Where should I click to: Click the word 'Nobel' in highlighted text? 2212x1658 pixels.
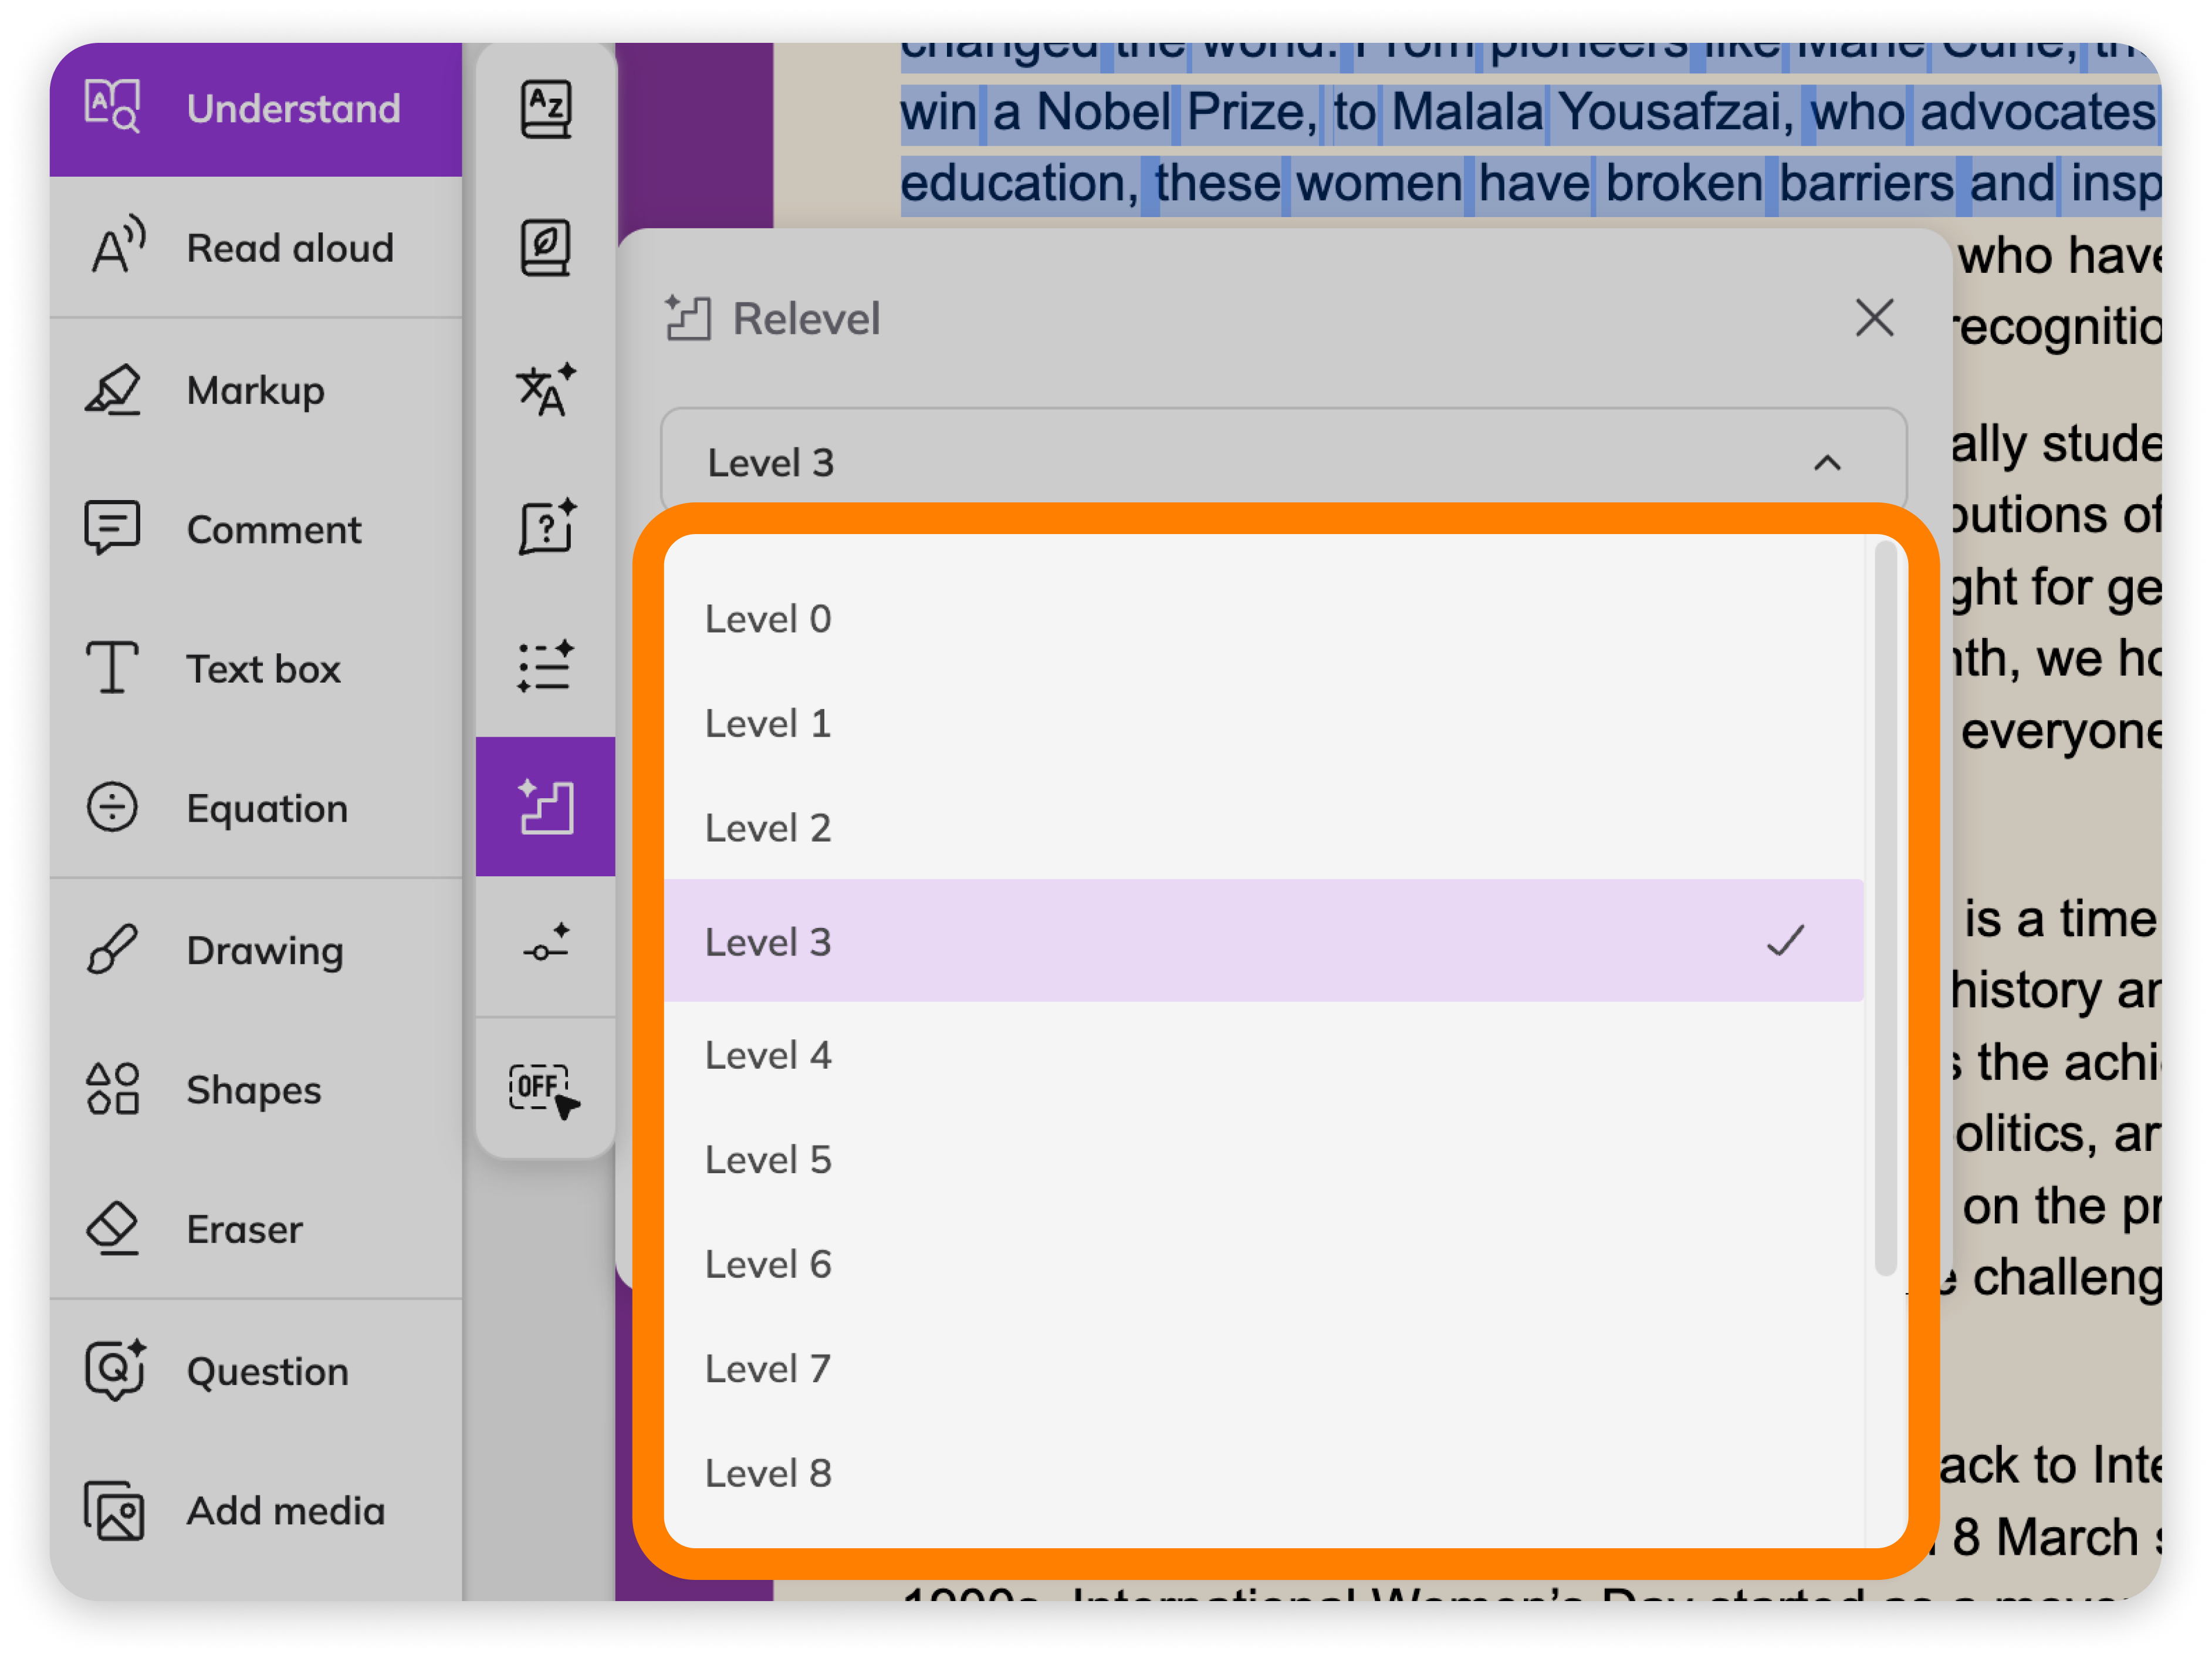tap(1103, 112)
